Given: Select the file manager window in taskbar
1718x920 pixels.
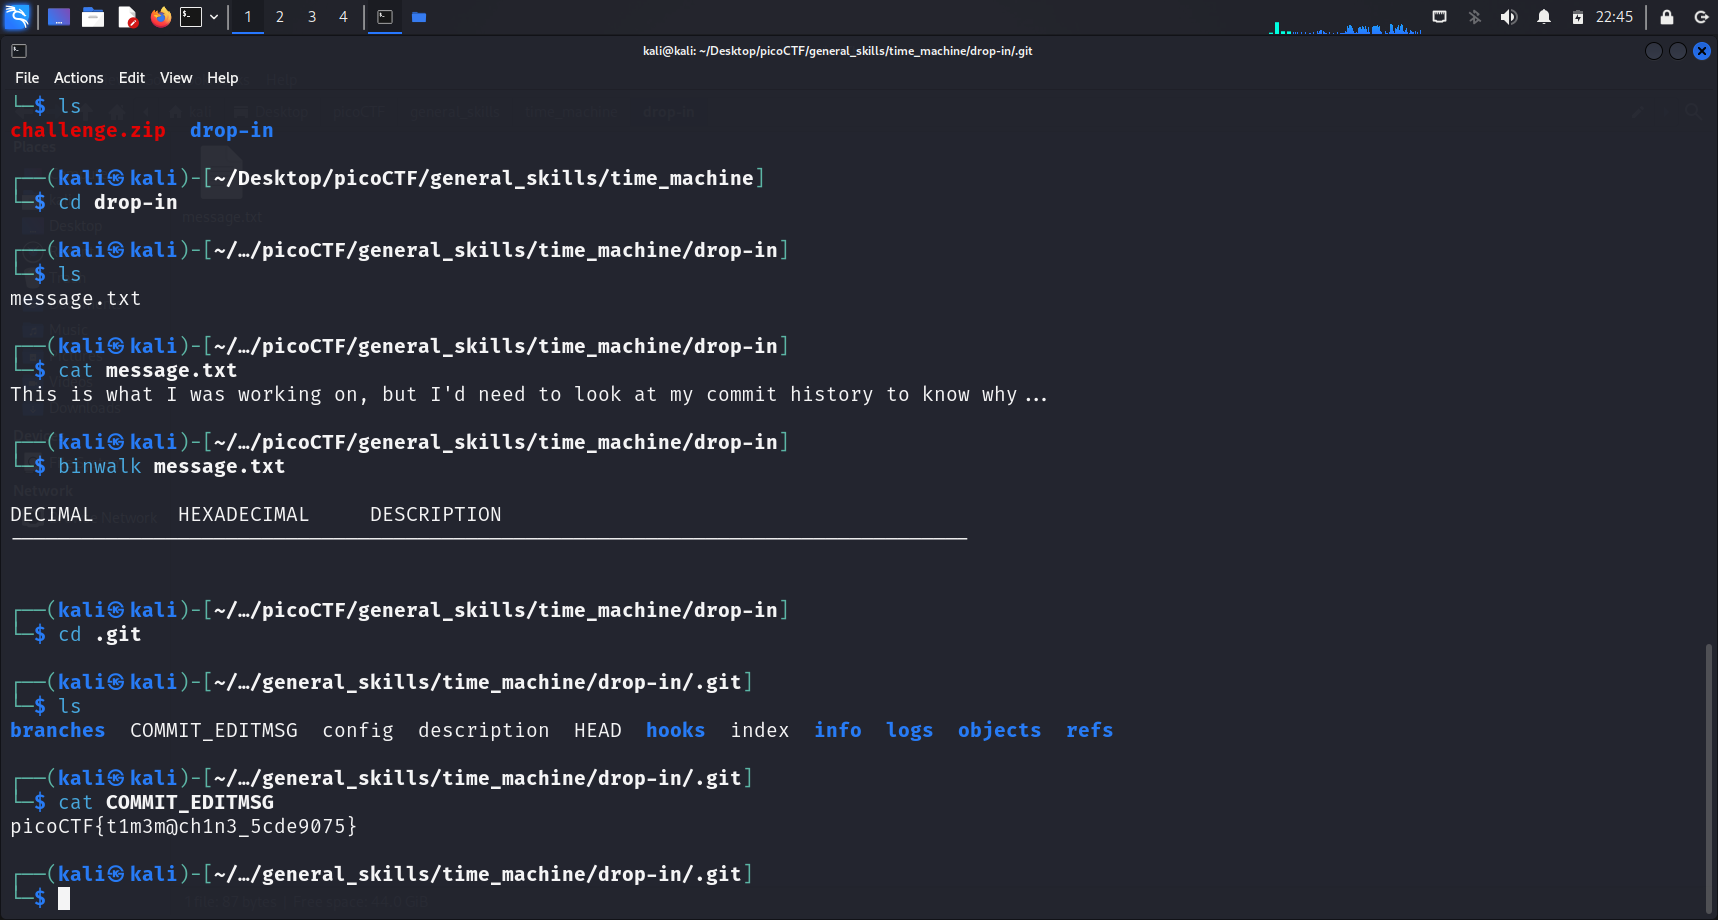Looking at the screenshot, I should point(419,17).
